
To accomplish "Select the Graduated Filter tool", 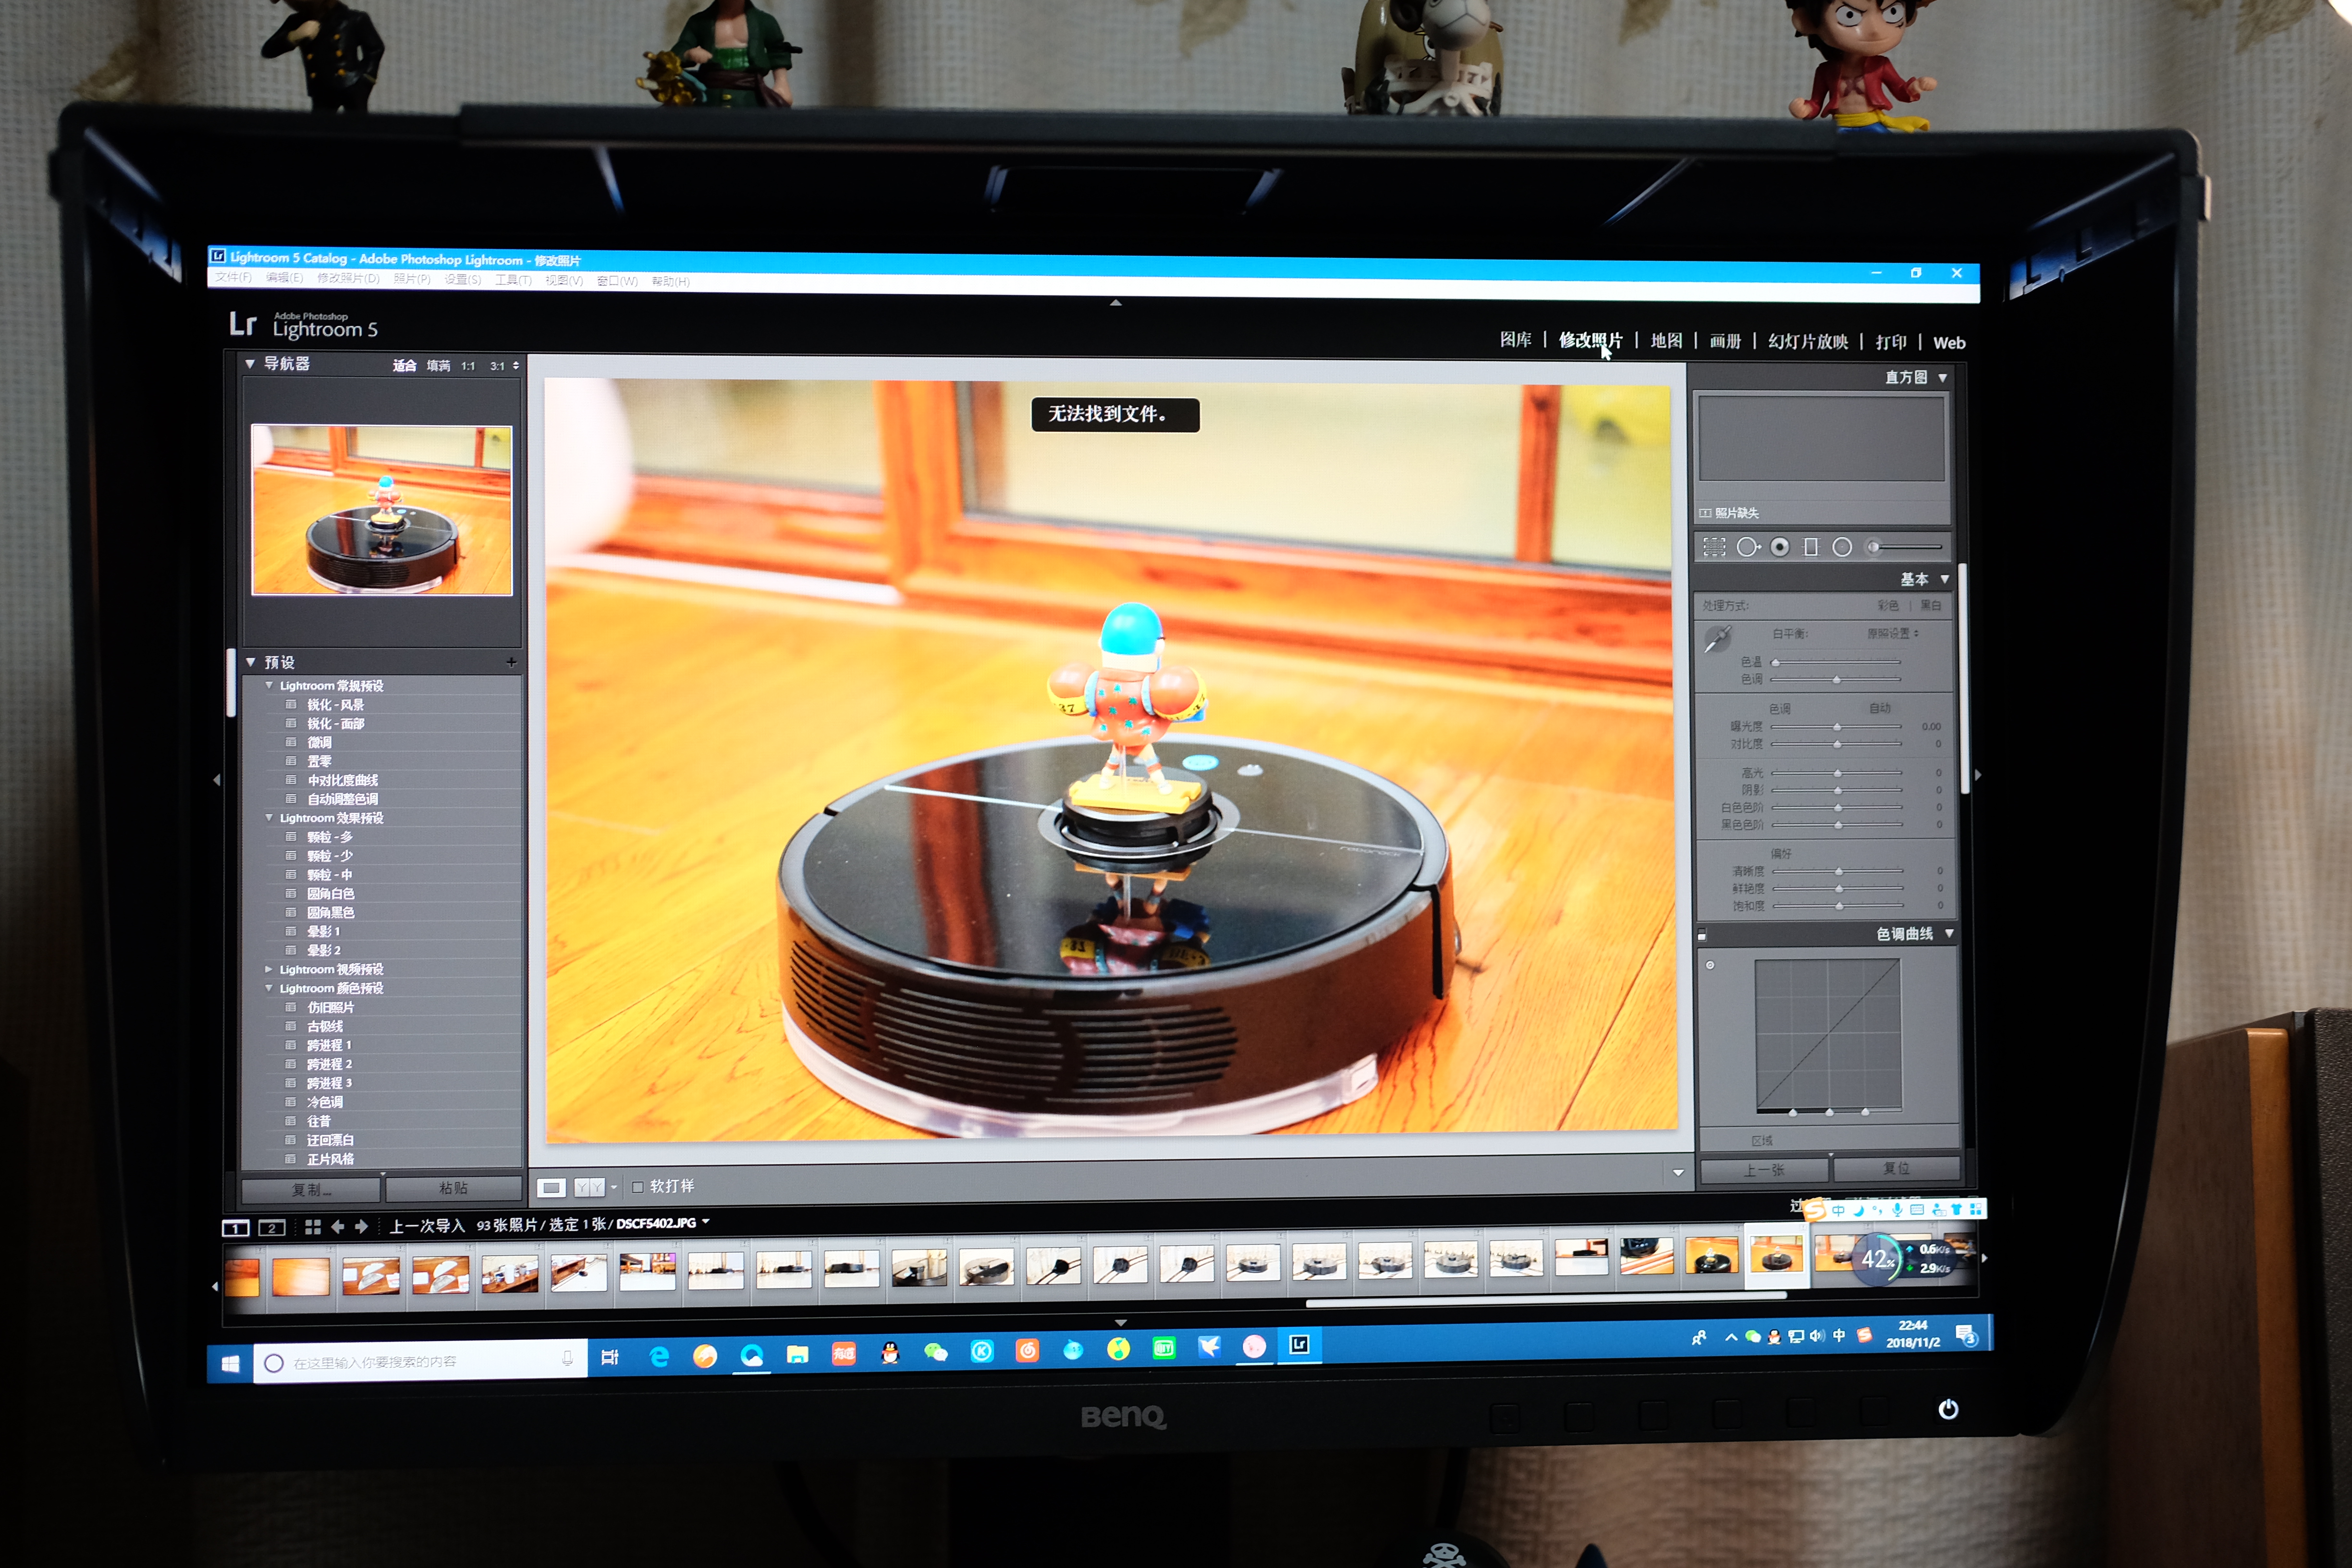I will pyautogui.click(x=1811, y=547).
